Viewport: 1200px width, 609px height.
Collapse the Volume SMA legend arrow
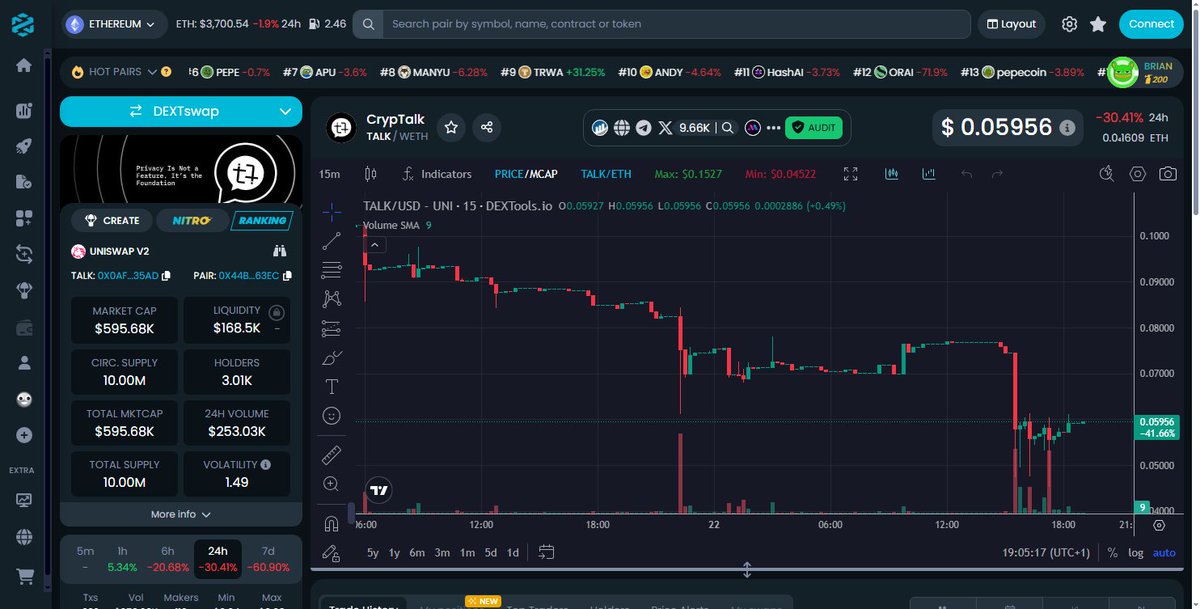375,244
